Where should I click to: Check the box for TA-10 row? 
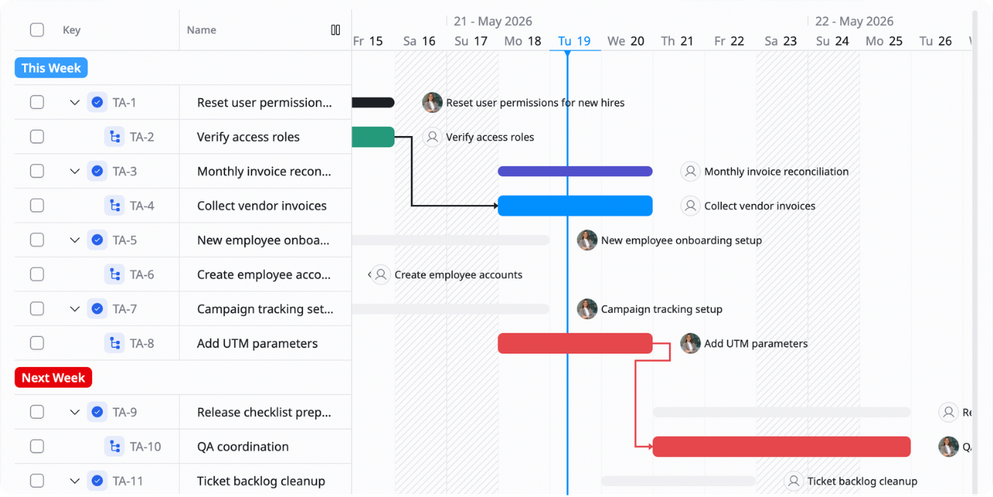(37, 446)
